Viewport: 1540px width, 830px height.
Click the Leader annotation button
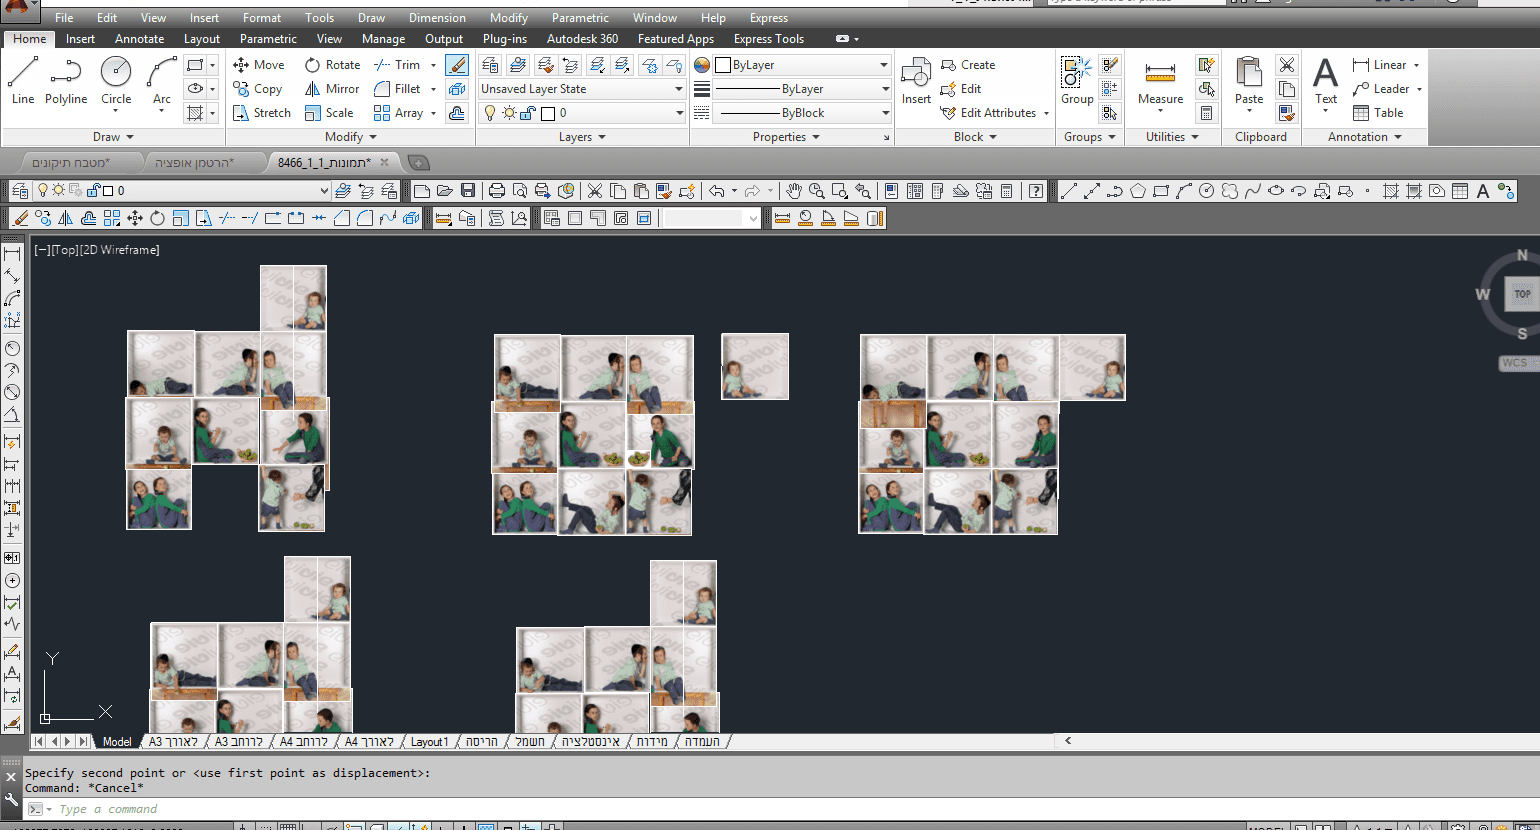point(1380,89)
